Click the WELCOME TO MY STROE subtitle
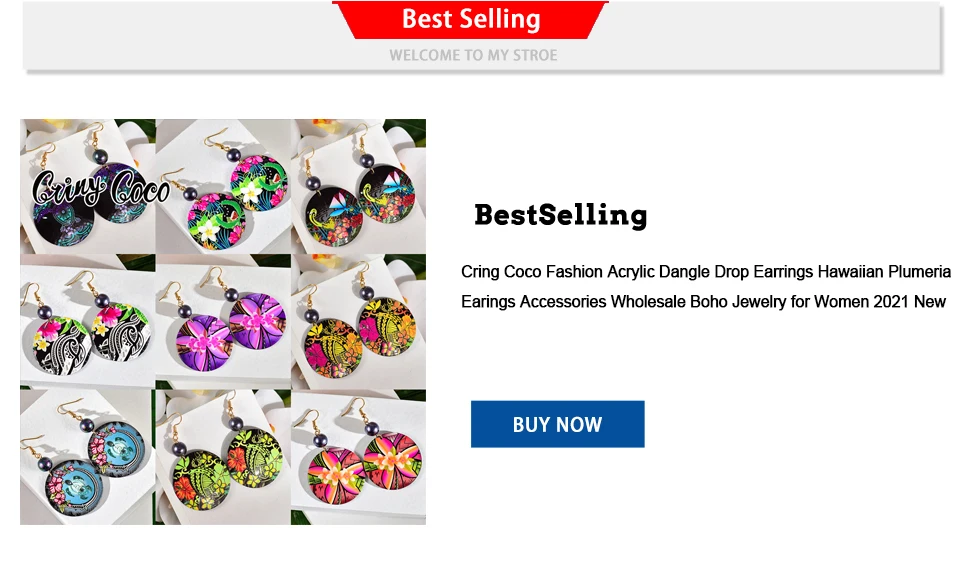960x570 pixels. click(x=473, y=55)
